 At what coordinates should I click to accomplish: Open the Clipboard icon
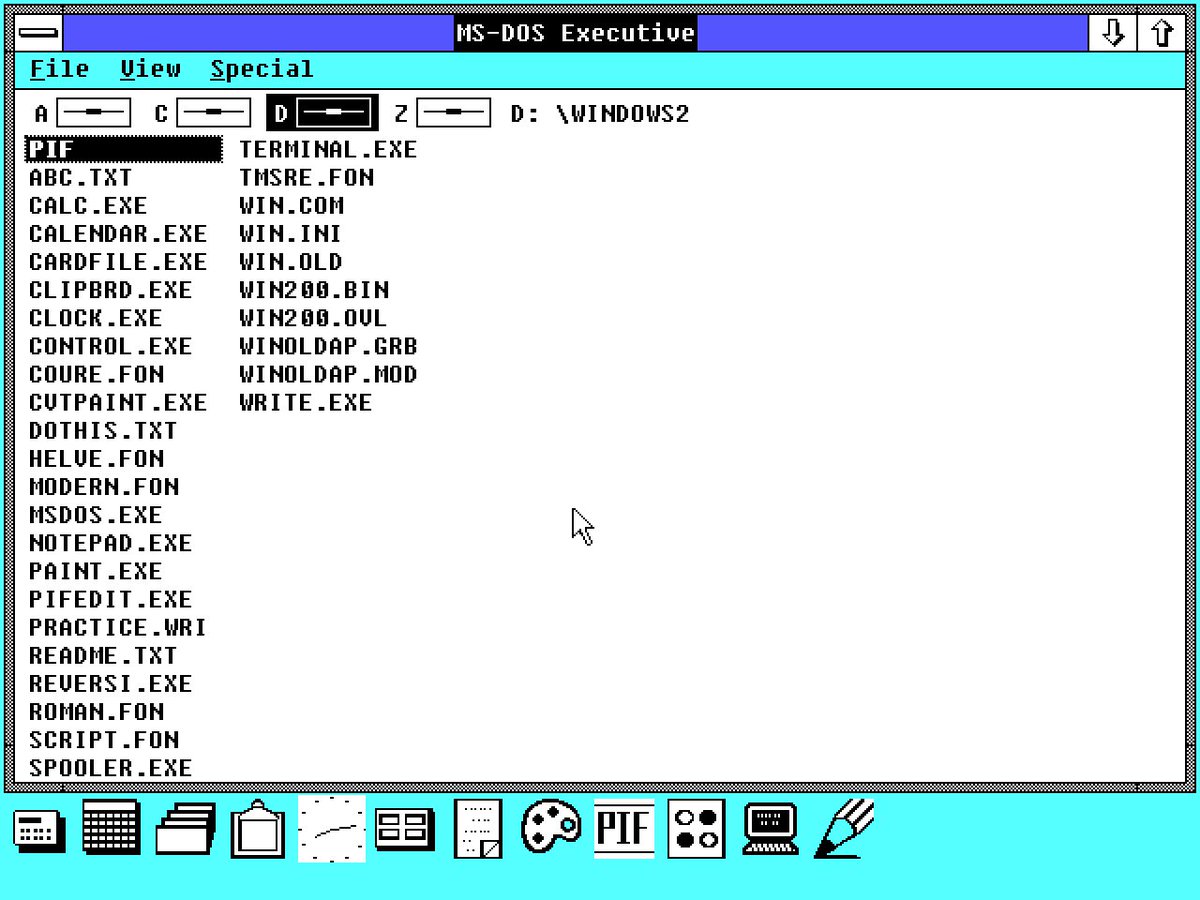click(258, 829)
